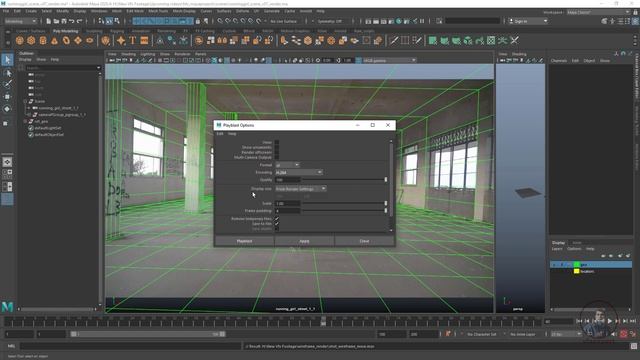Click the Type tool T shelf icon

[133, 40]
